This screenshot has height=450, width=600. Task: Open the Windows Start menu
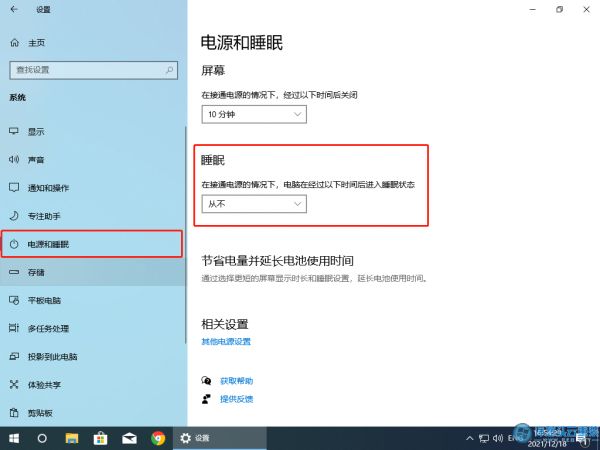point(14,438)
